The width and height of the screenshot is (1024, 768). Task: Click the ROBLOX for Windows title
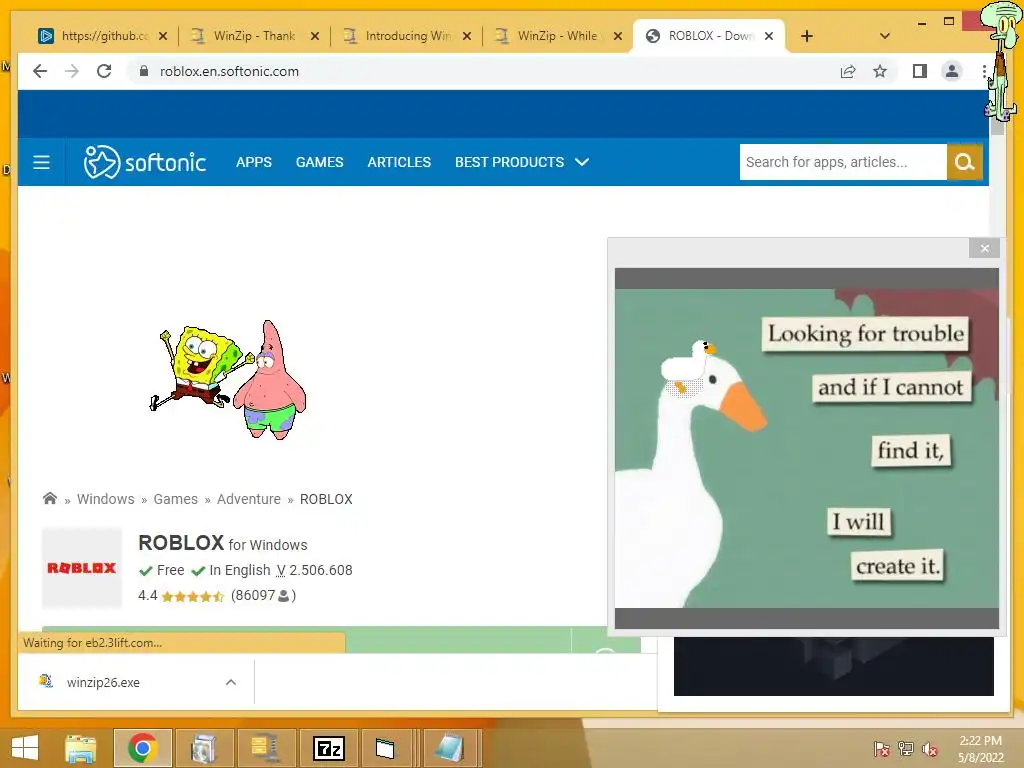tap(223, 543)
